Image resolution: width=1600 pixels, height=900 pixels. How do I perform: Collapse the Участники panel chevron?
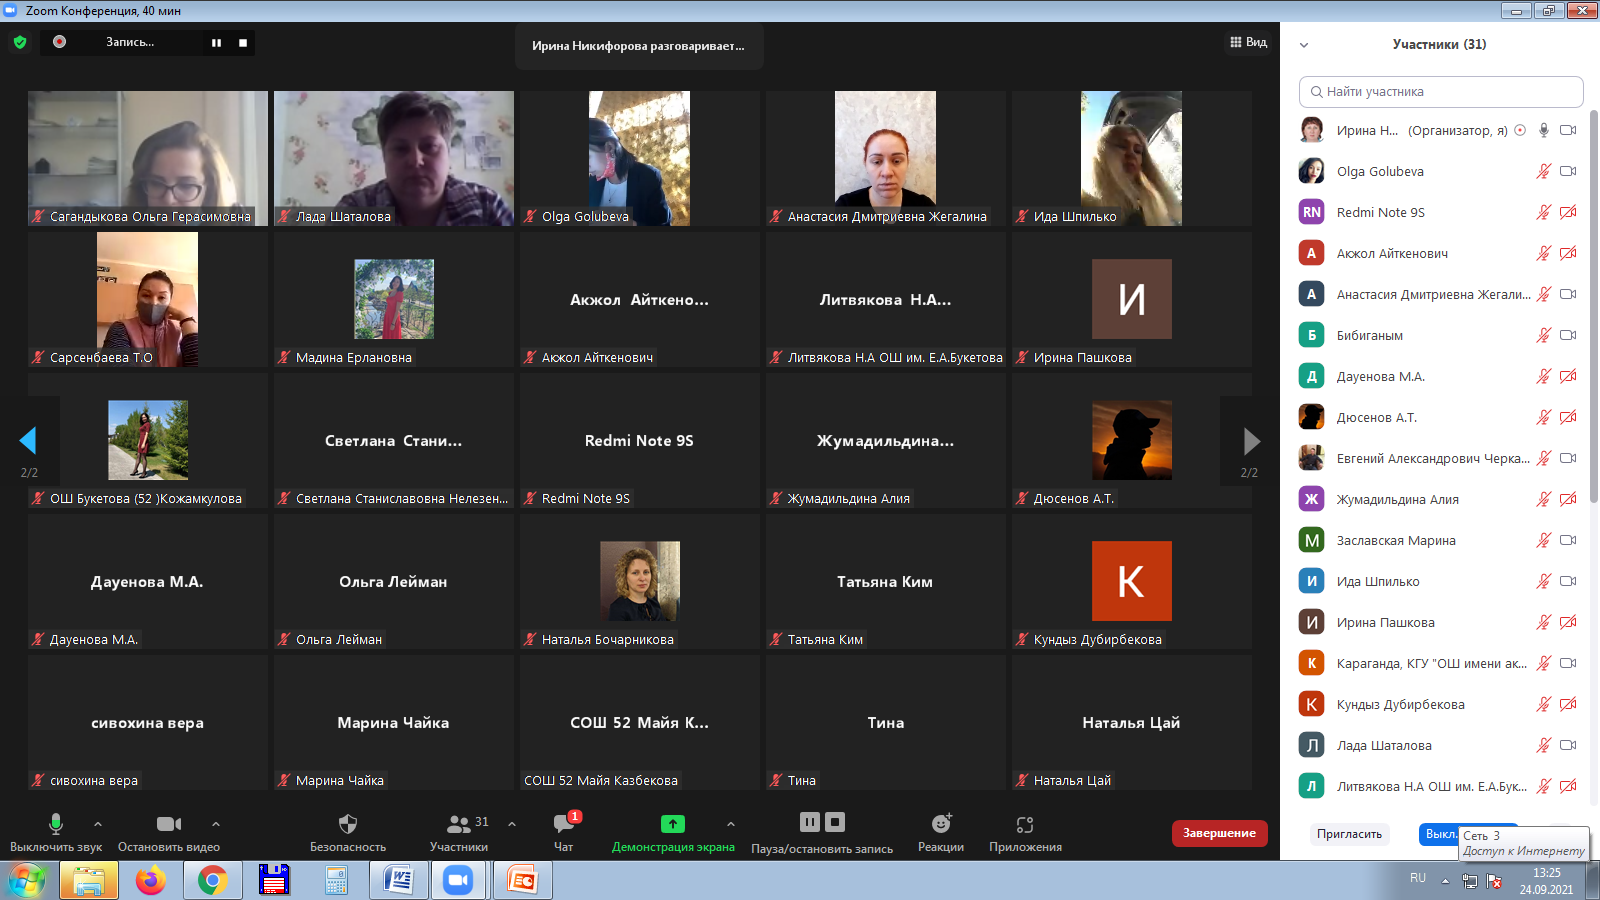[x=1304, y=45]
